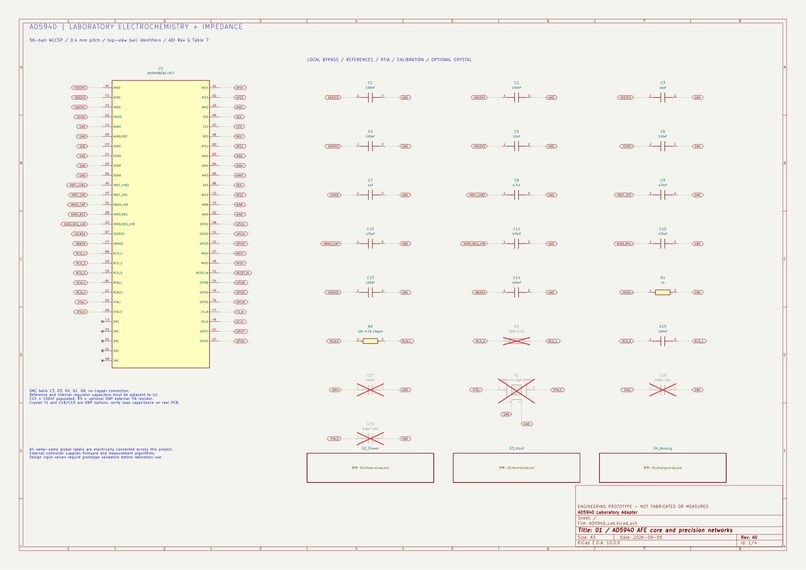Viewport: 806px width, 570px height.
Task: Click 'Date: 2026-09-05' in title block
Action: click(x=641, y=538)
